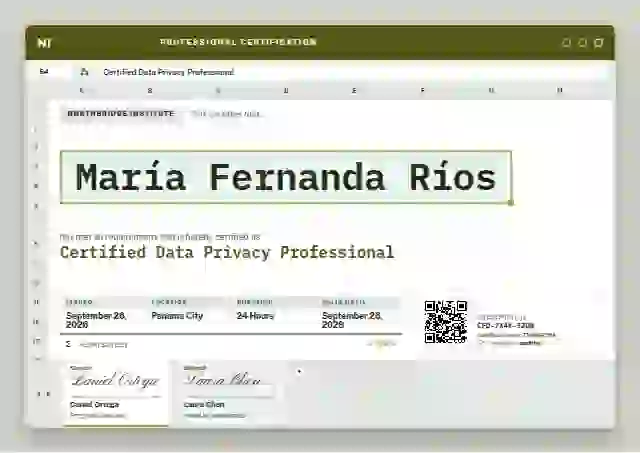Screen dimensions: 640x453
Task: Select column G header
Action: 491,90
